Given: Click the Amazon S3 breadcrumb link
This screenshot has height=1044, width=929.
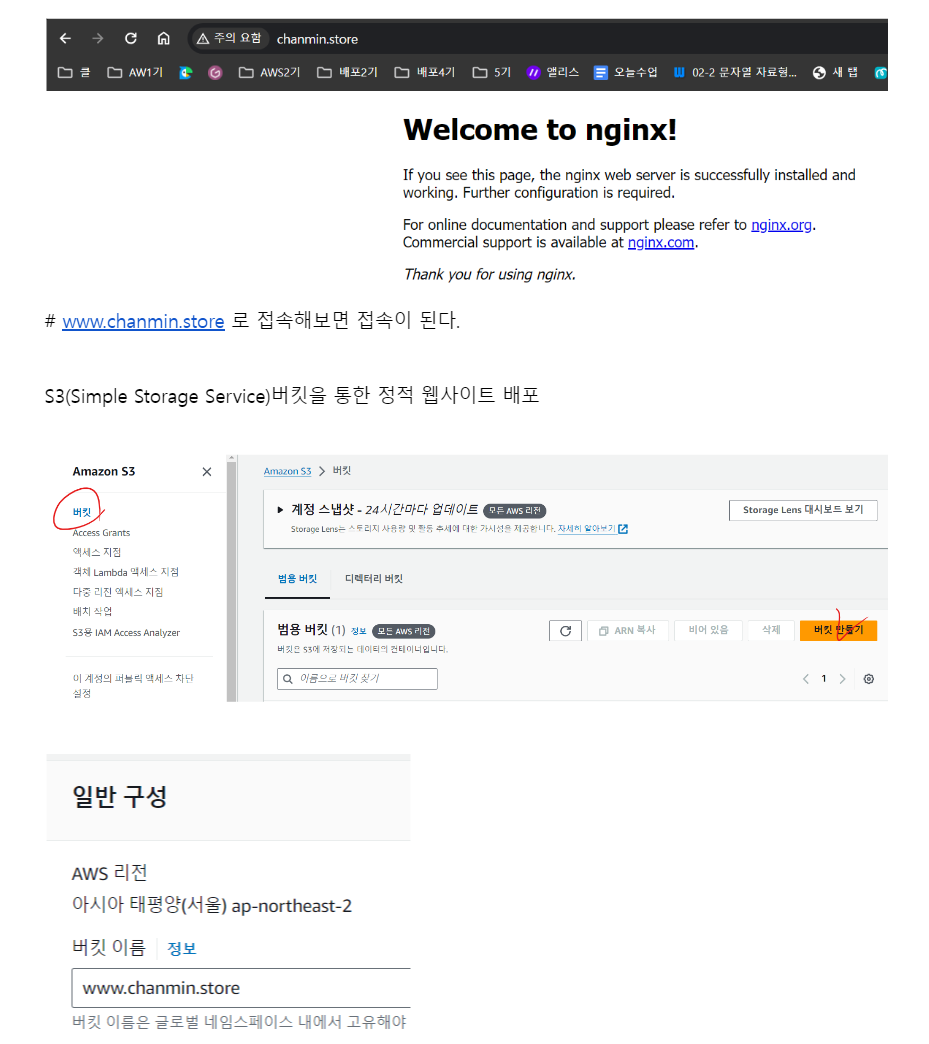Looking at the screenshot, I should pos(287,471).
